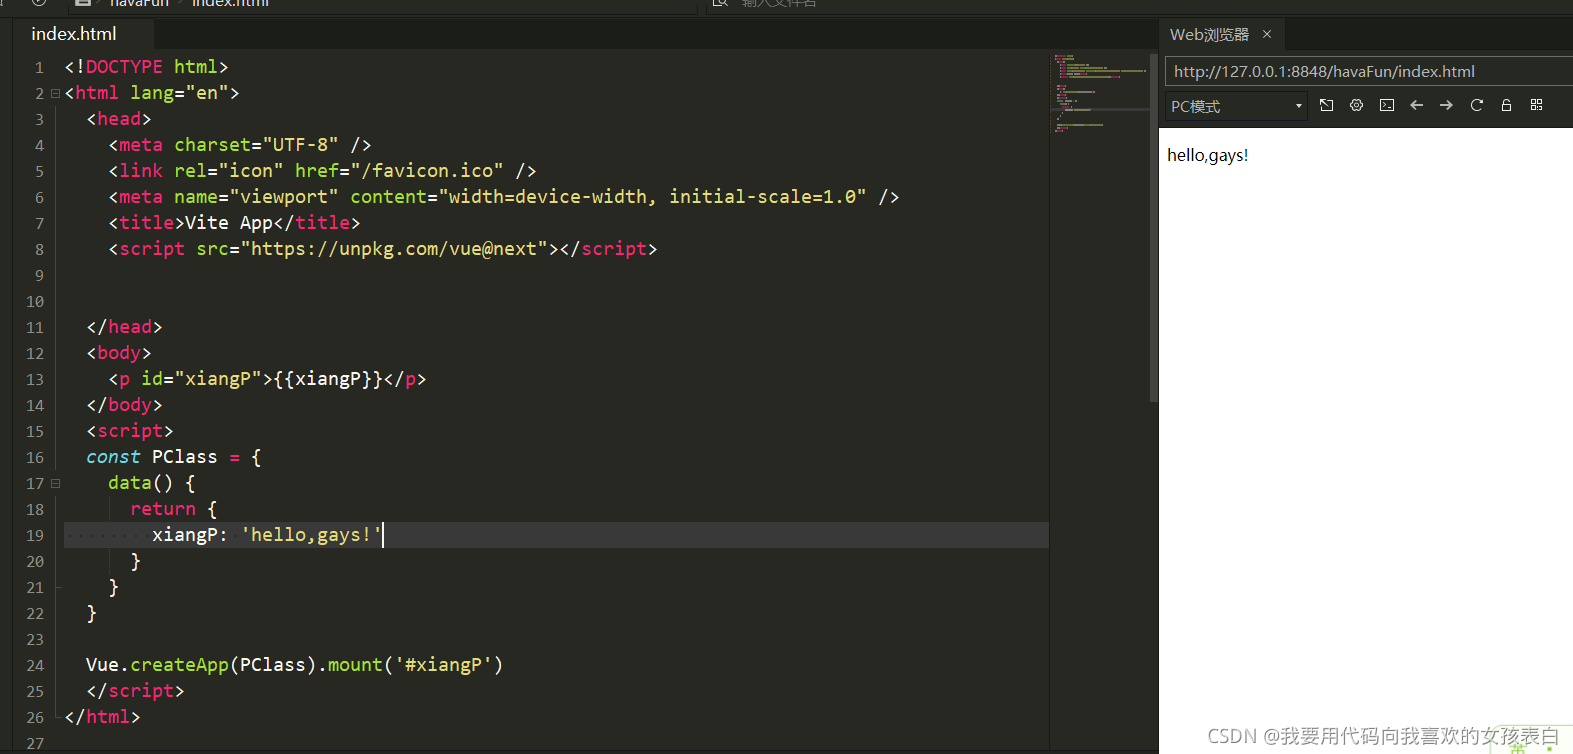Refresh the Web browser preview

click(x=1476, y=105)
